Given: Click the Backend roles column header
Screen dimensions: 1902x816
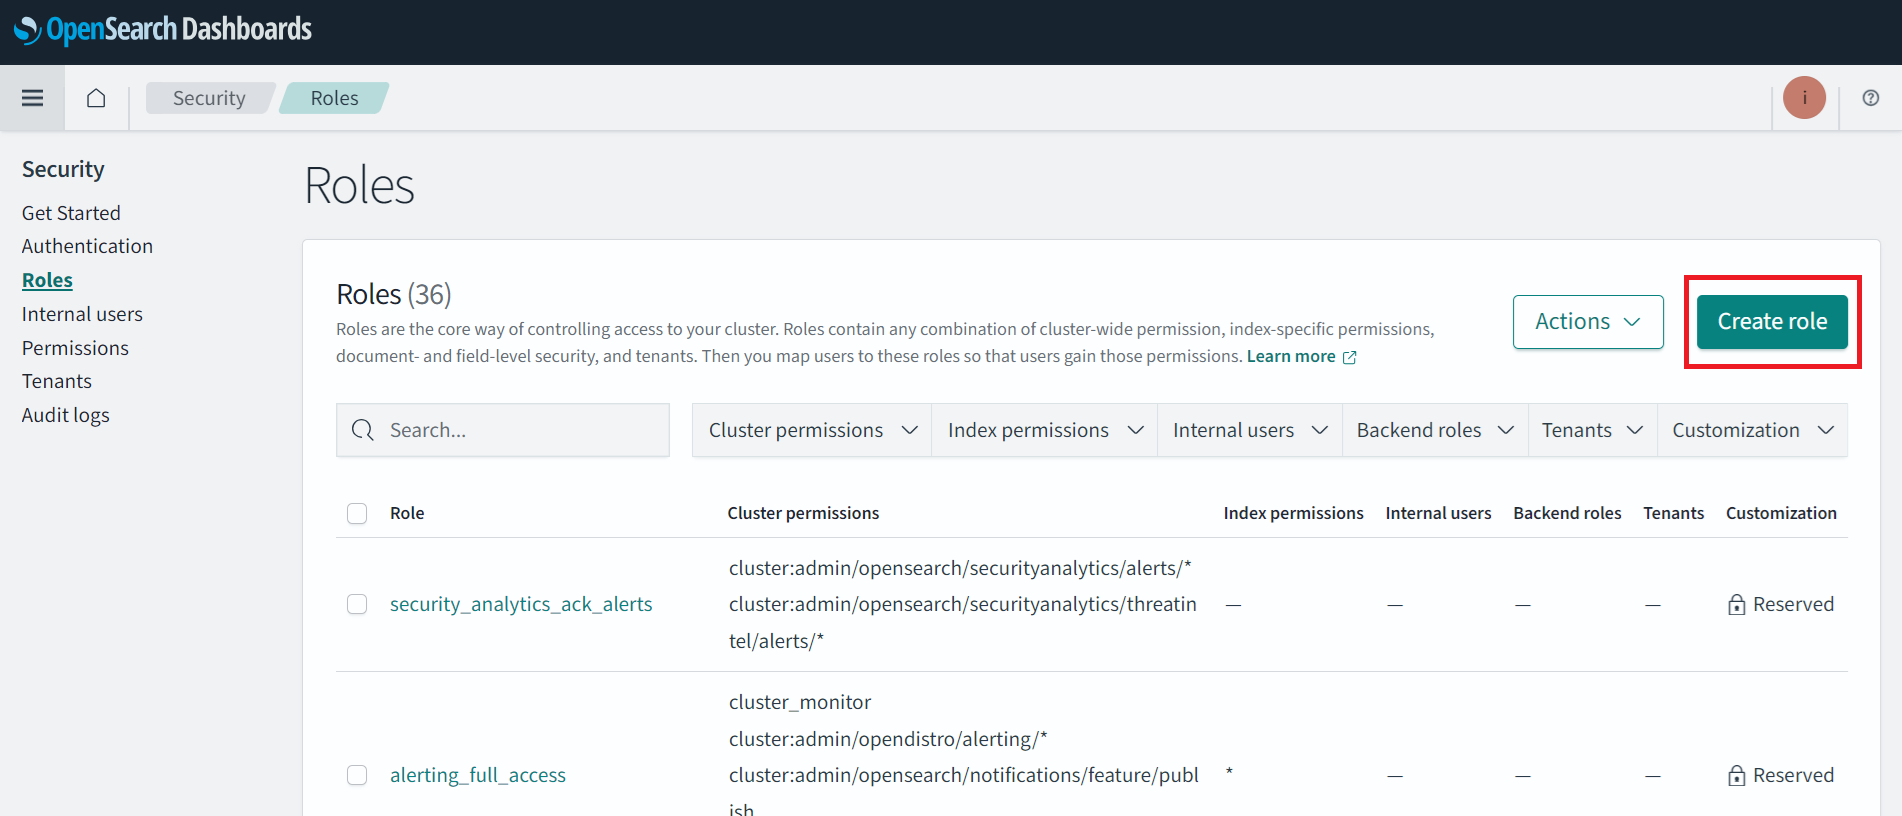Looking at the screenshot, I should [x=1567, y=513].
